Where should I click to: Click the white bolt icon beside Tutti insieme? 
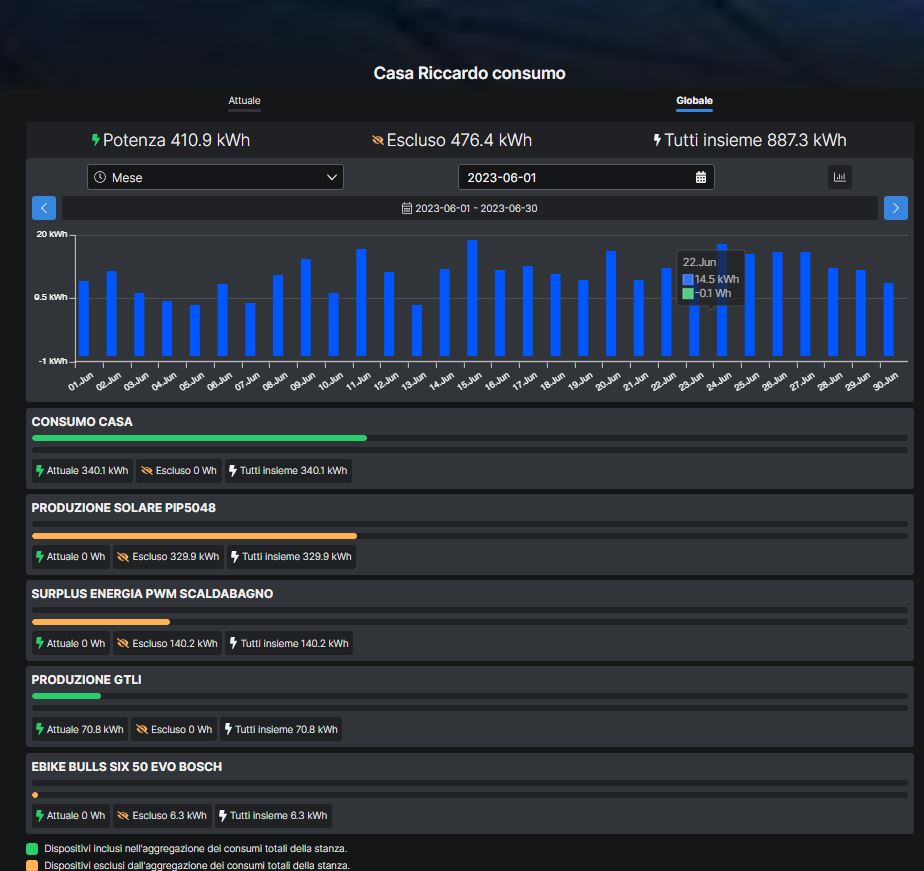[657, 140]
